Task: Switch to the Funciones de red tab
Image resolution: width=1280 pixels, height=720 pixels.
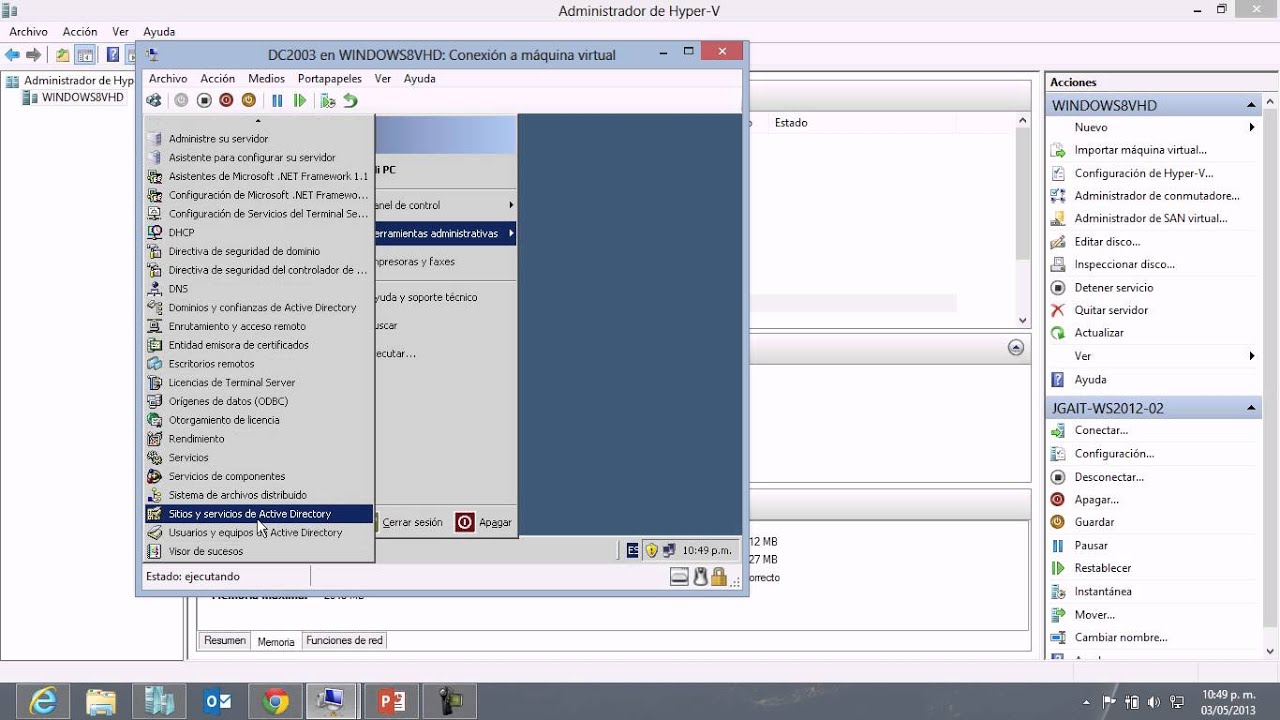Action: pyautogui.click(x=344, y=640)
